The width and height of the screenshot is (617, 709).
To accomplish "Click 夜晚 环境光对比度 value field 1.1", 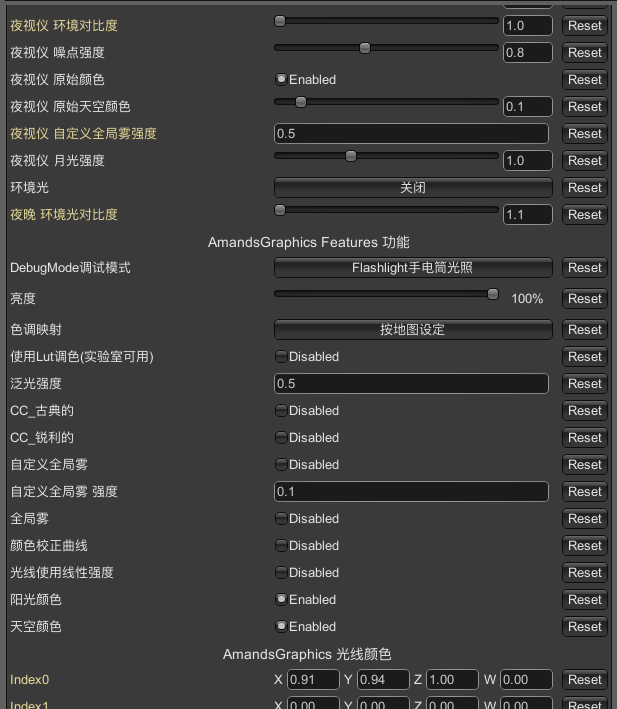I will (528, 215).
